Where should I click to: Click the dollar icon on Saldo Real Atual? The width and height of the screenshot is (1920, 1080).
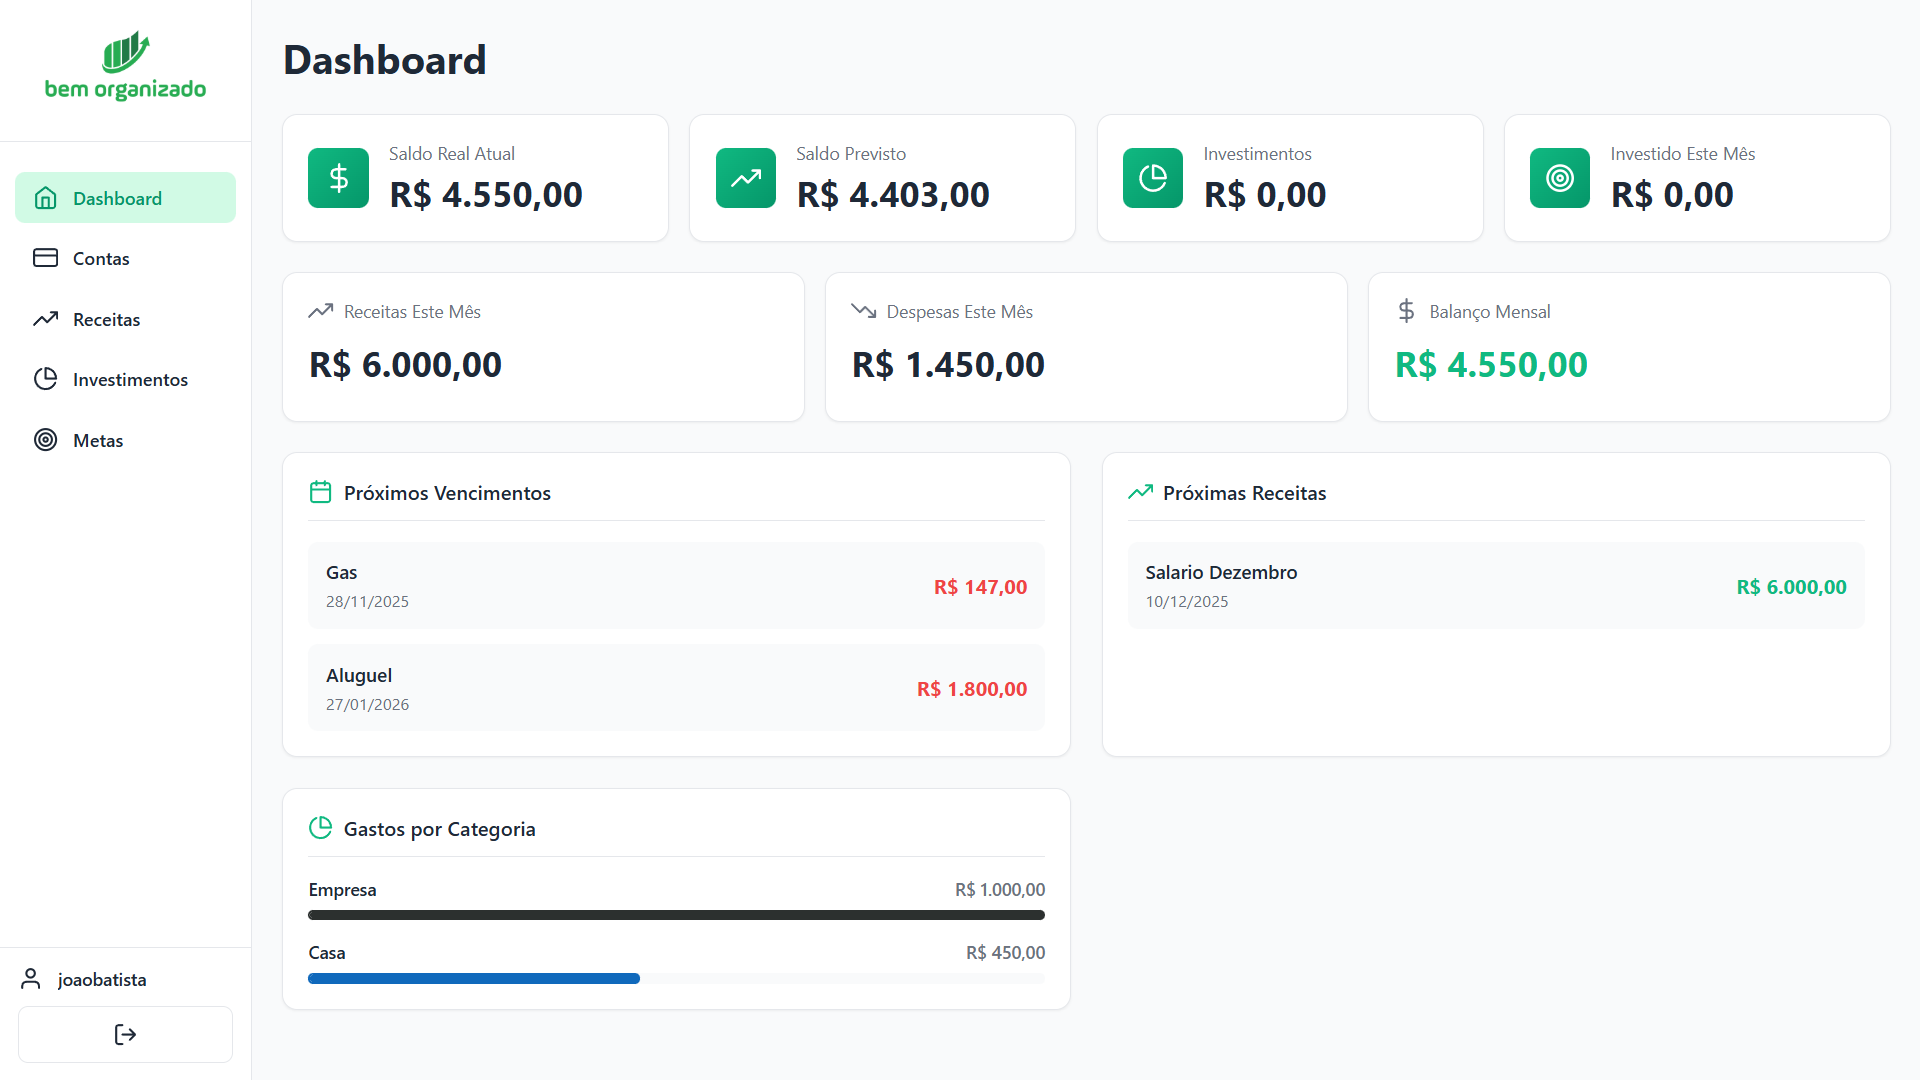pyautogui.click(x=338, y=178)
